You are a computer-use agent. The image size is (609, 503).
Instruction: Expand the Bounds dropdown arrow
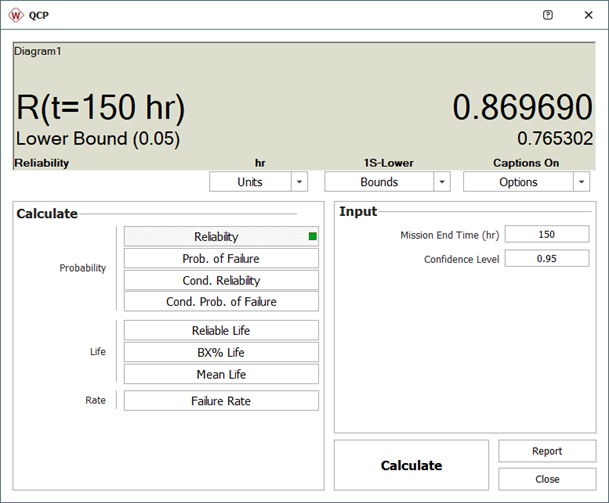442,182
